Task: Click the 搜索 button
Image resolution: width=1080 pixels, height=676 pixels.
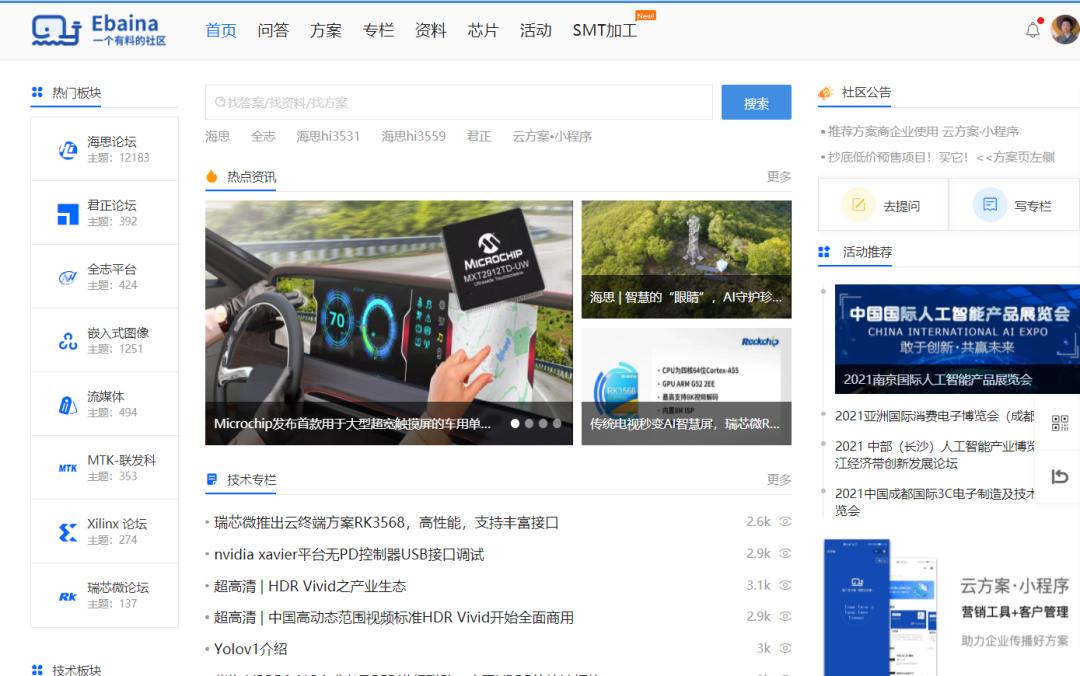Action: point(756,103)
